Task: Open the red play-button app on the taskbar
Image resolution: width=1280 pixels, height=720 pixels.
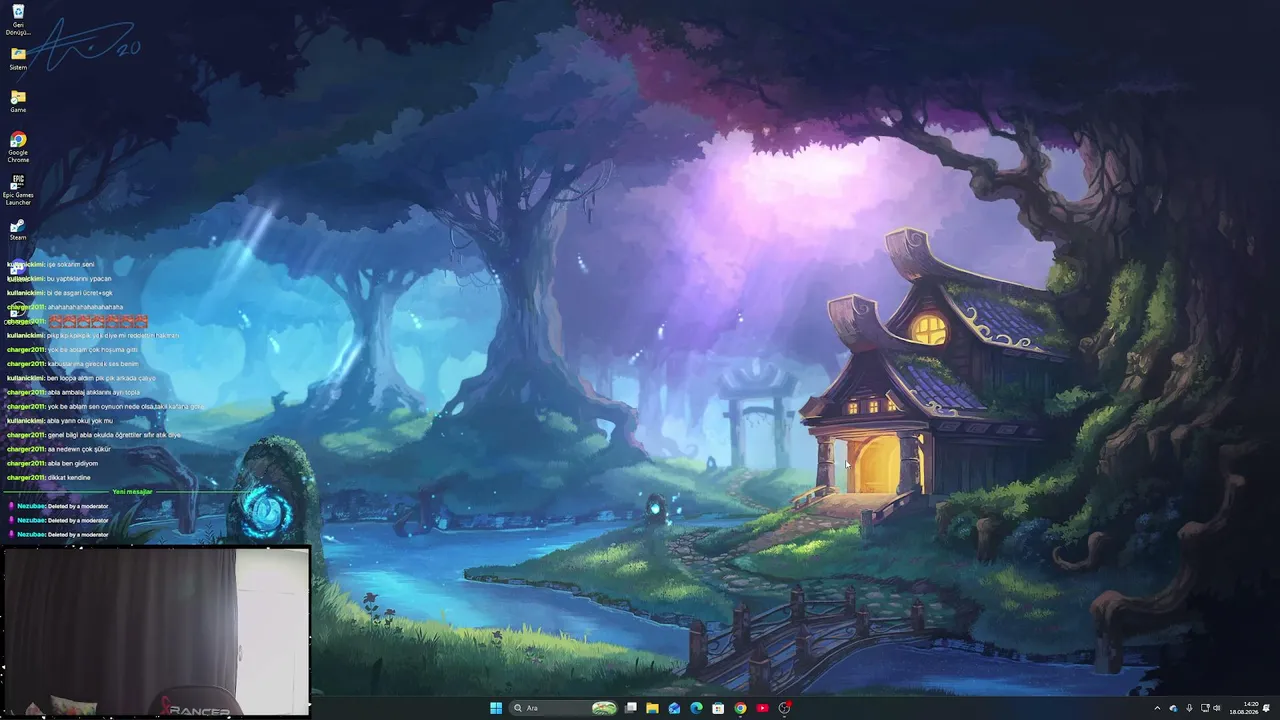Action: 762,708
